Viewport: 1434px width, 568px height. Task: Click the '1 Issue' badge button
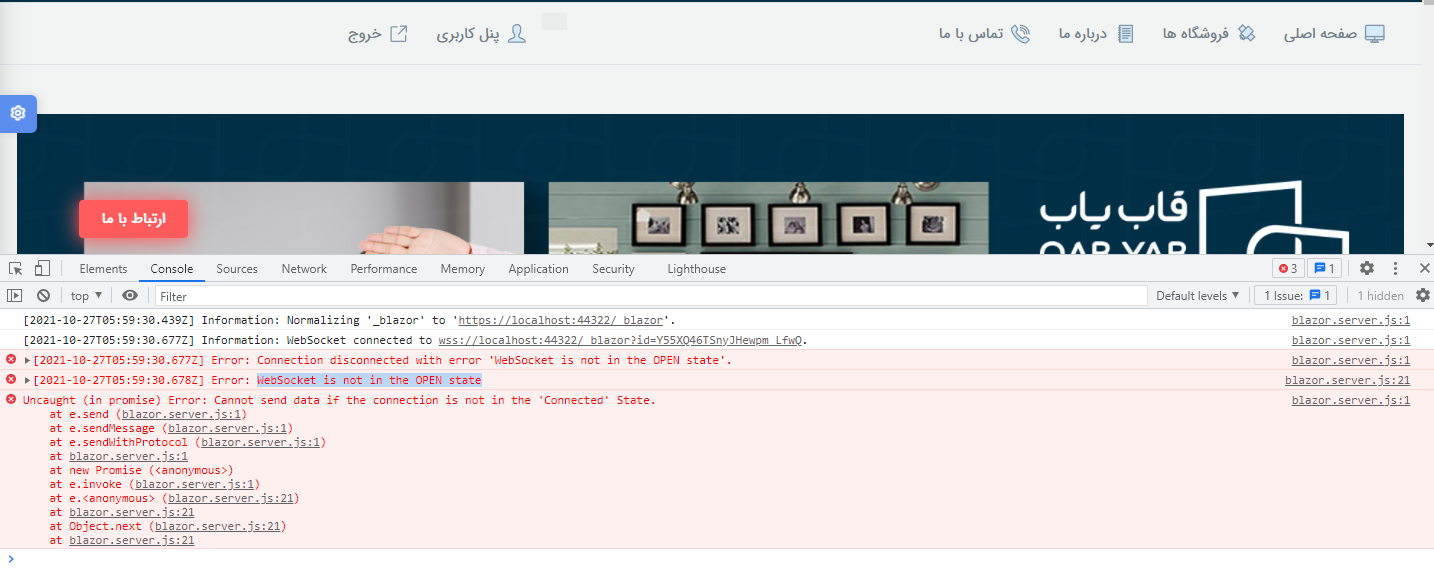coord(1296,296)
